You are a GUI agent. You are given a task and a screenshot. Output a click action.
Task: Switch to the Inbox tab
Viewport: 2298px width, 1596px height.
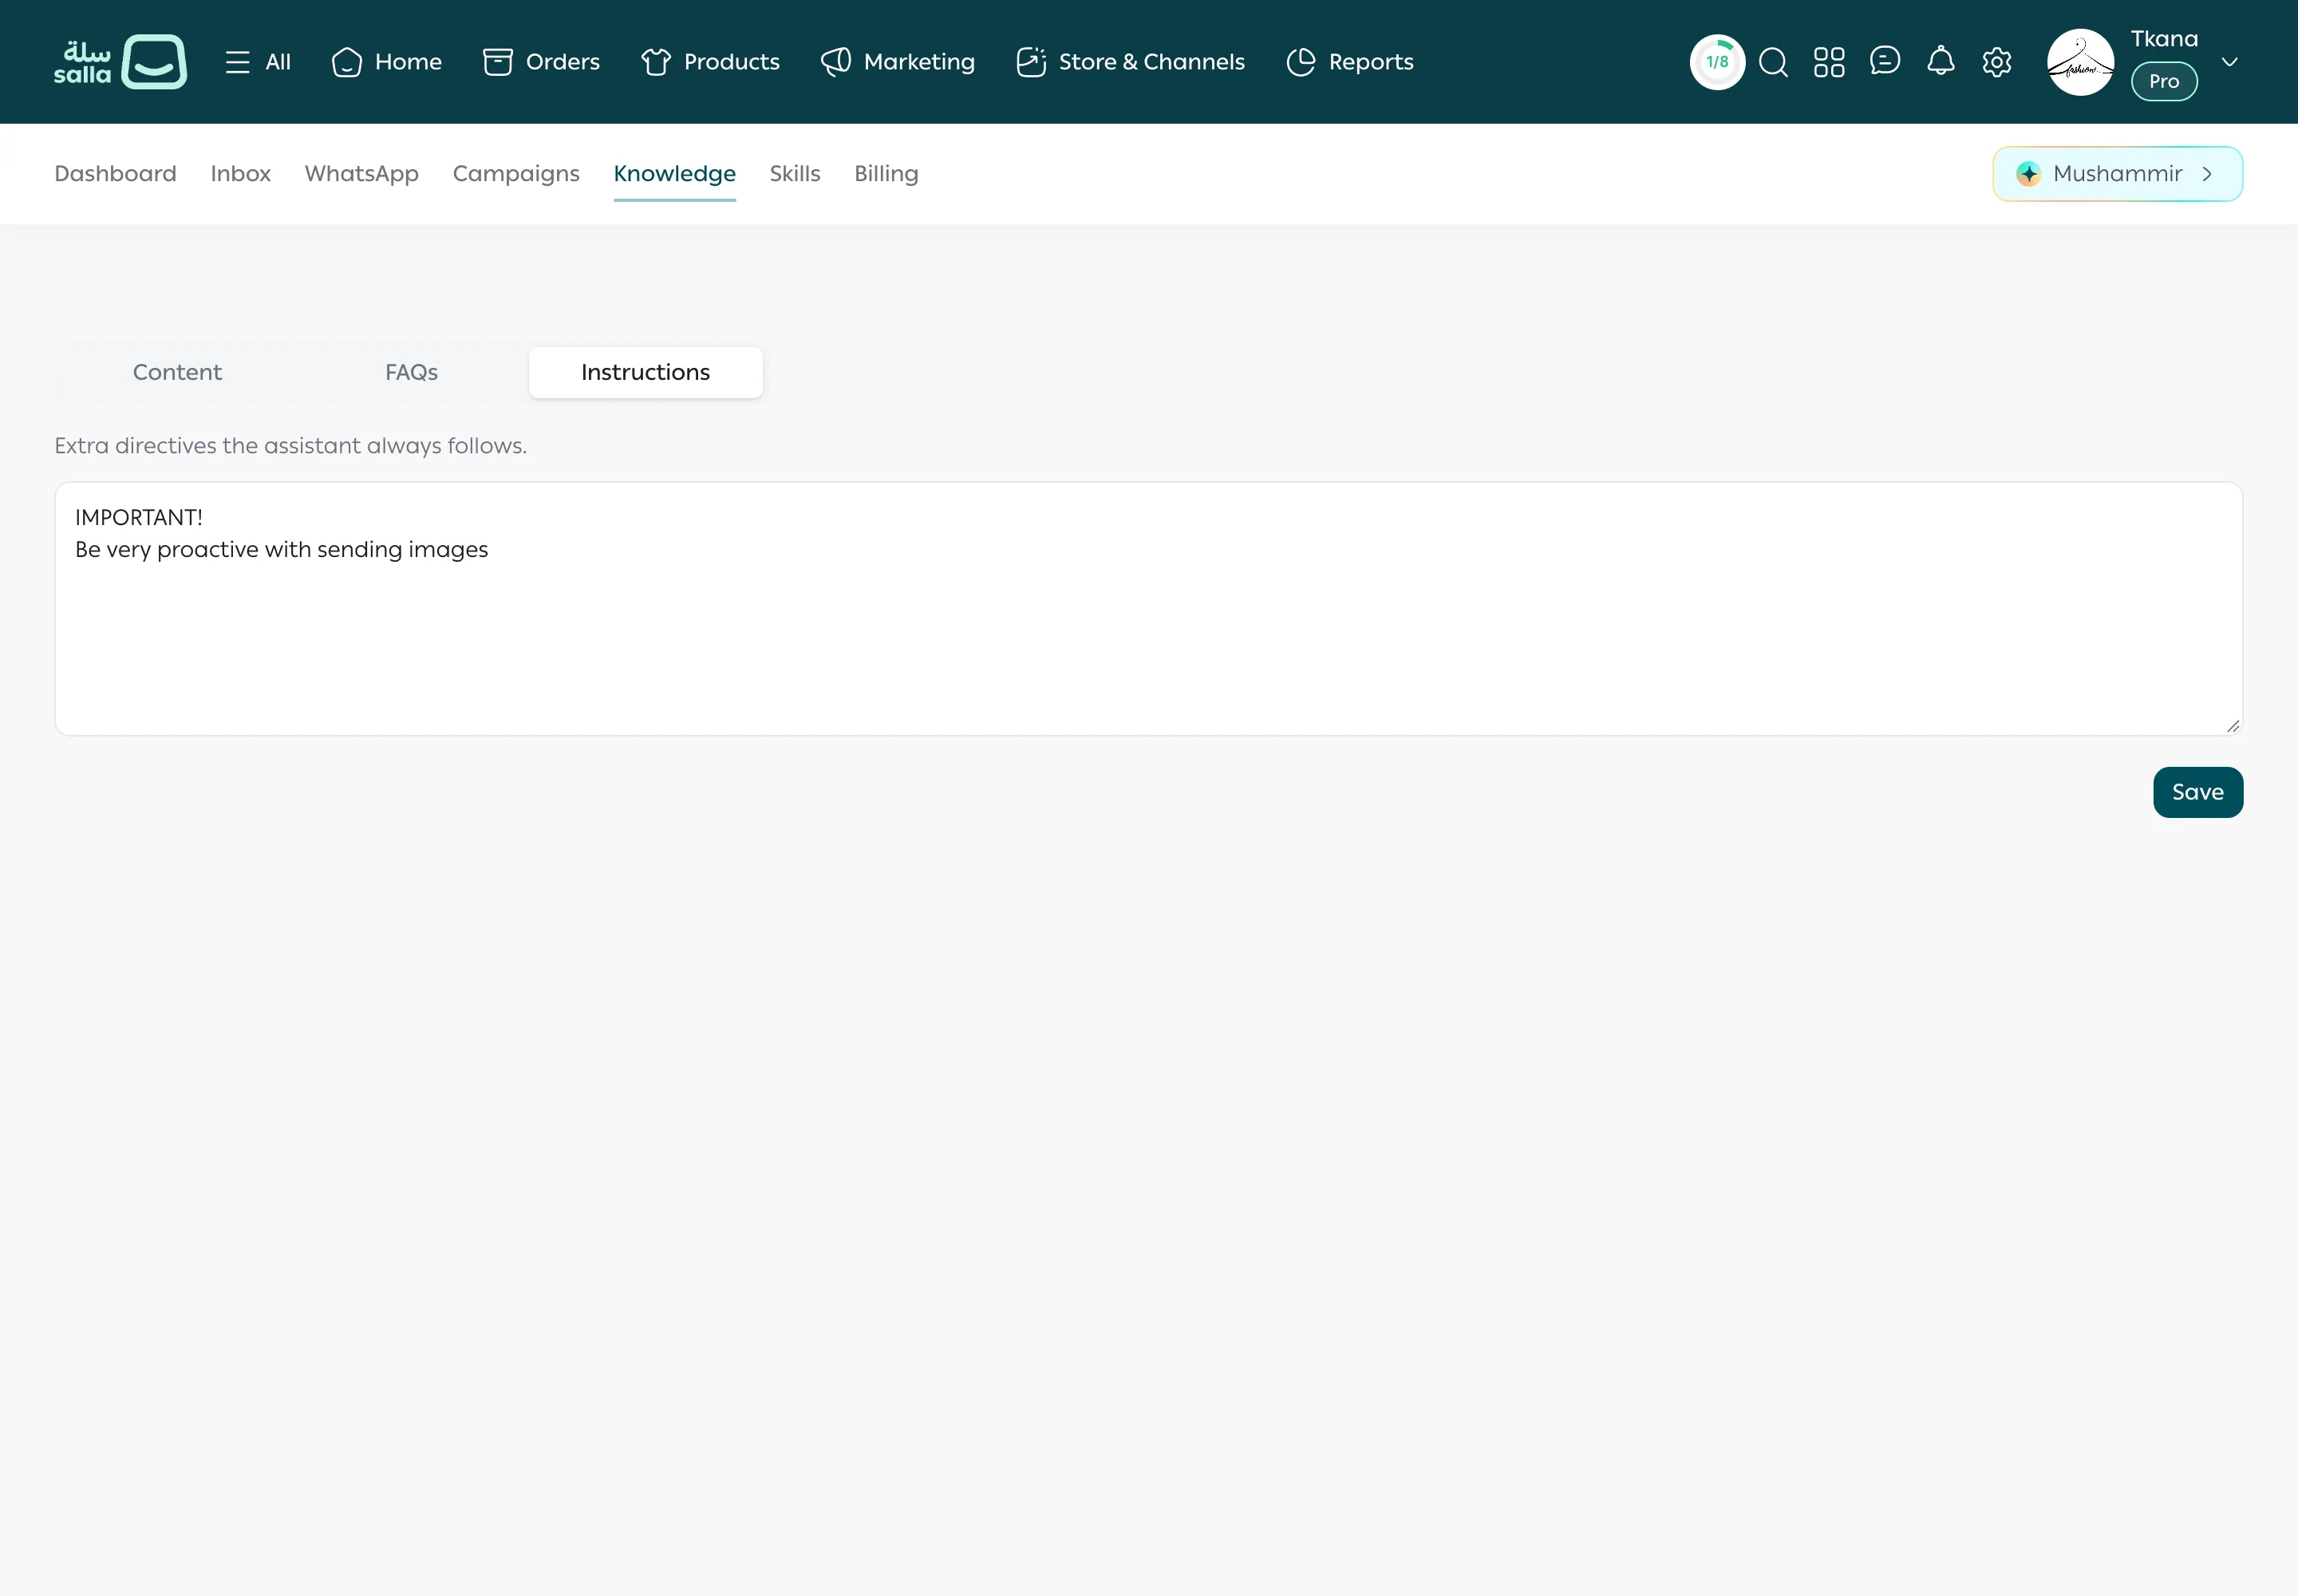tap(240, 174)
